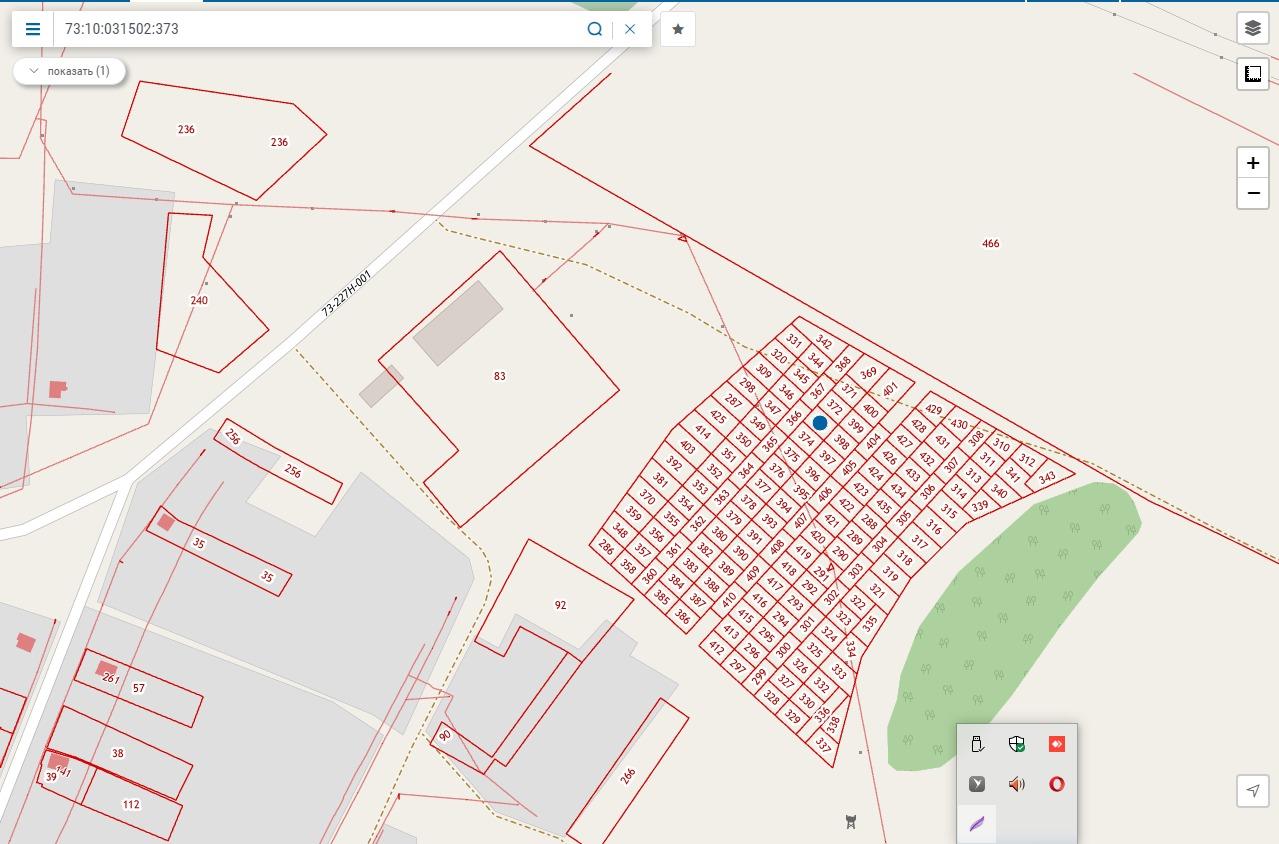1279x844 pixels.
Task: Zoom out the map
Action: (1253, 193)
